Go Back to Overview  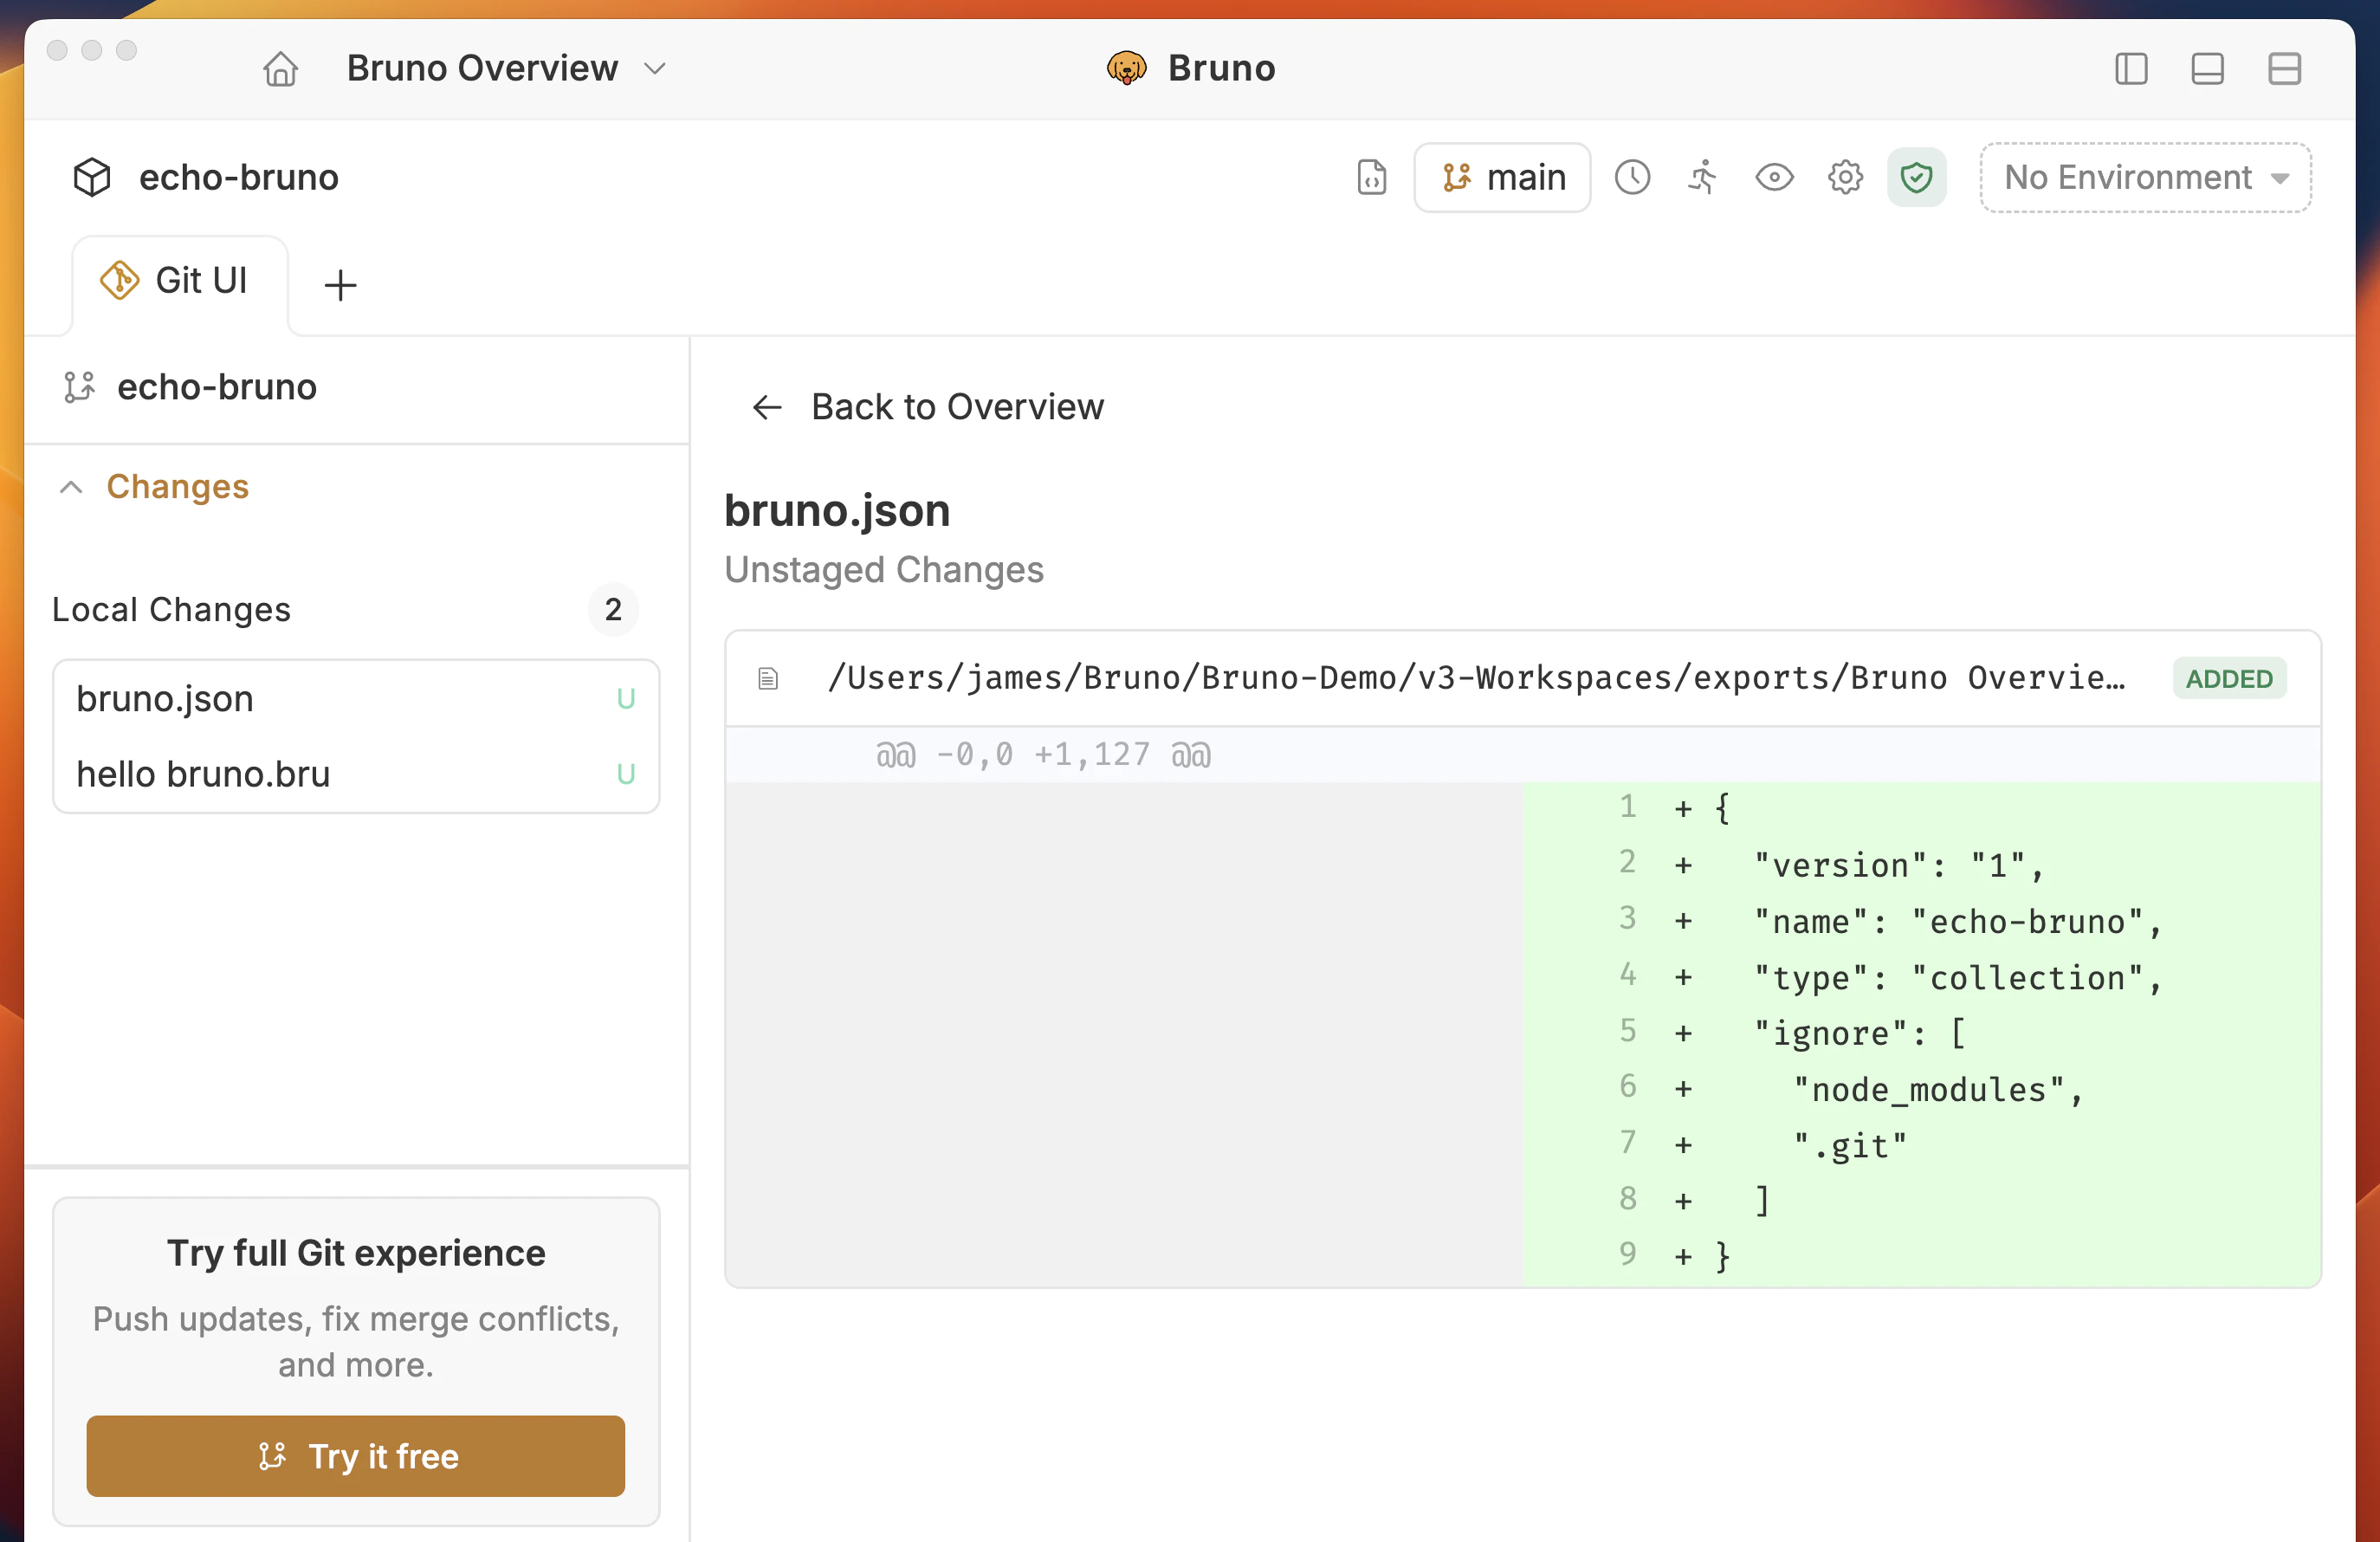(927, 407)
